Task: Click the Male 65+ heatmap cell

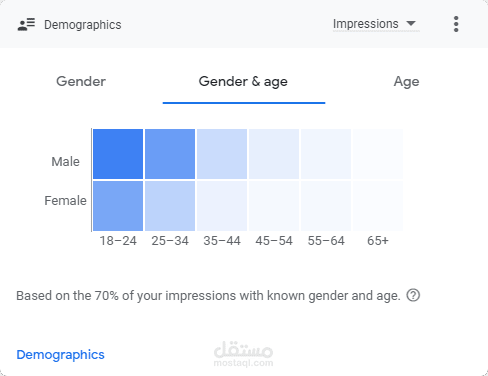Action: point(378,154)
